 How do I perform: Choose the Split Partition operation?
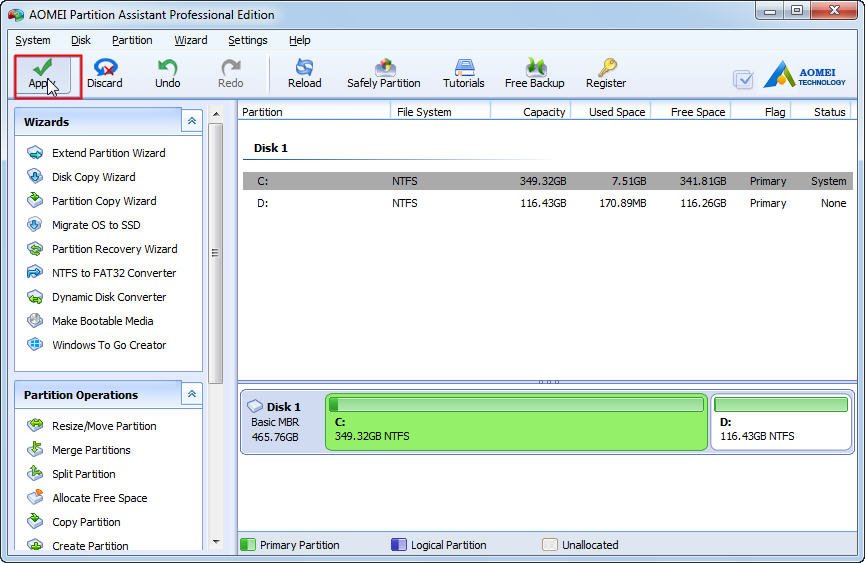click(84, 474)
